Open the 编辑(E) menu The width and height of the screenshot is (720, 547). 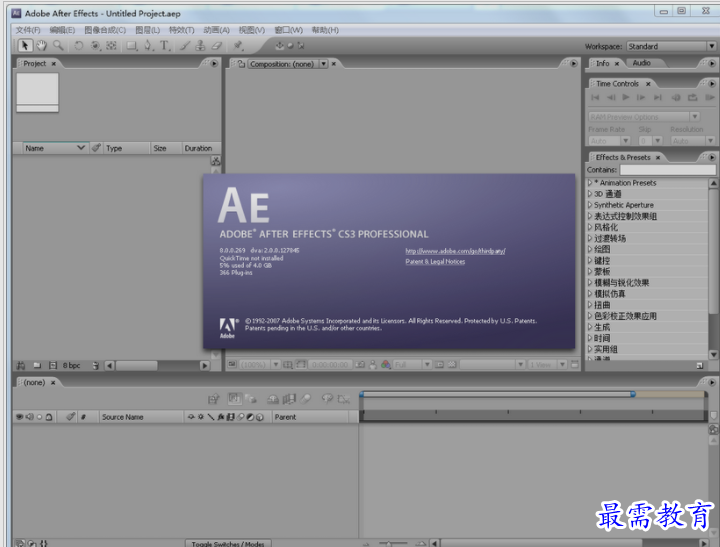point(62,30)
